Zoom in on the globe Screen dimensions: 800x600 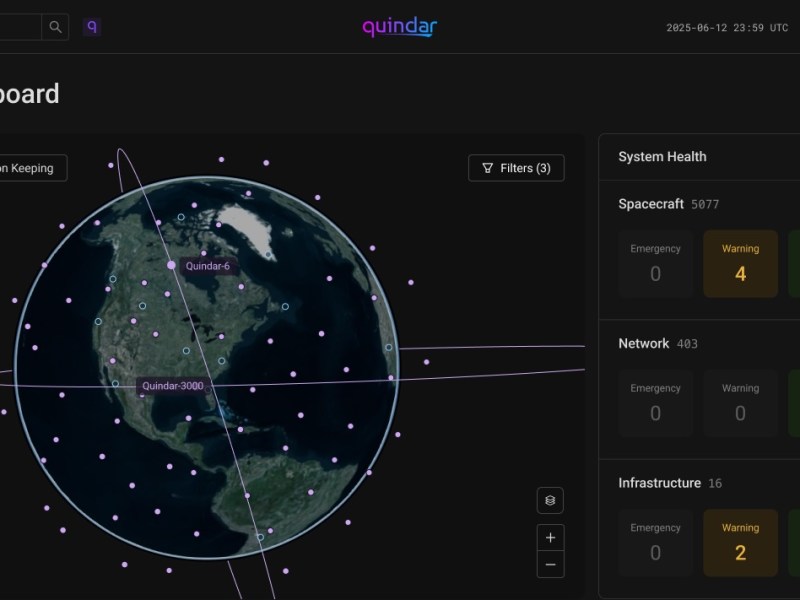(550, 538)
